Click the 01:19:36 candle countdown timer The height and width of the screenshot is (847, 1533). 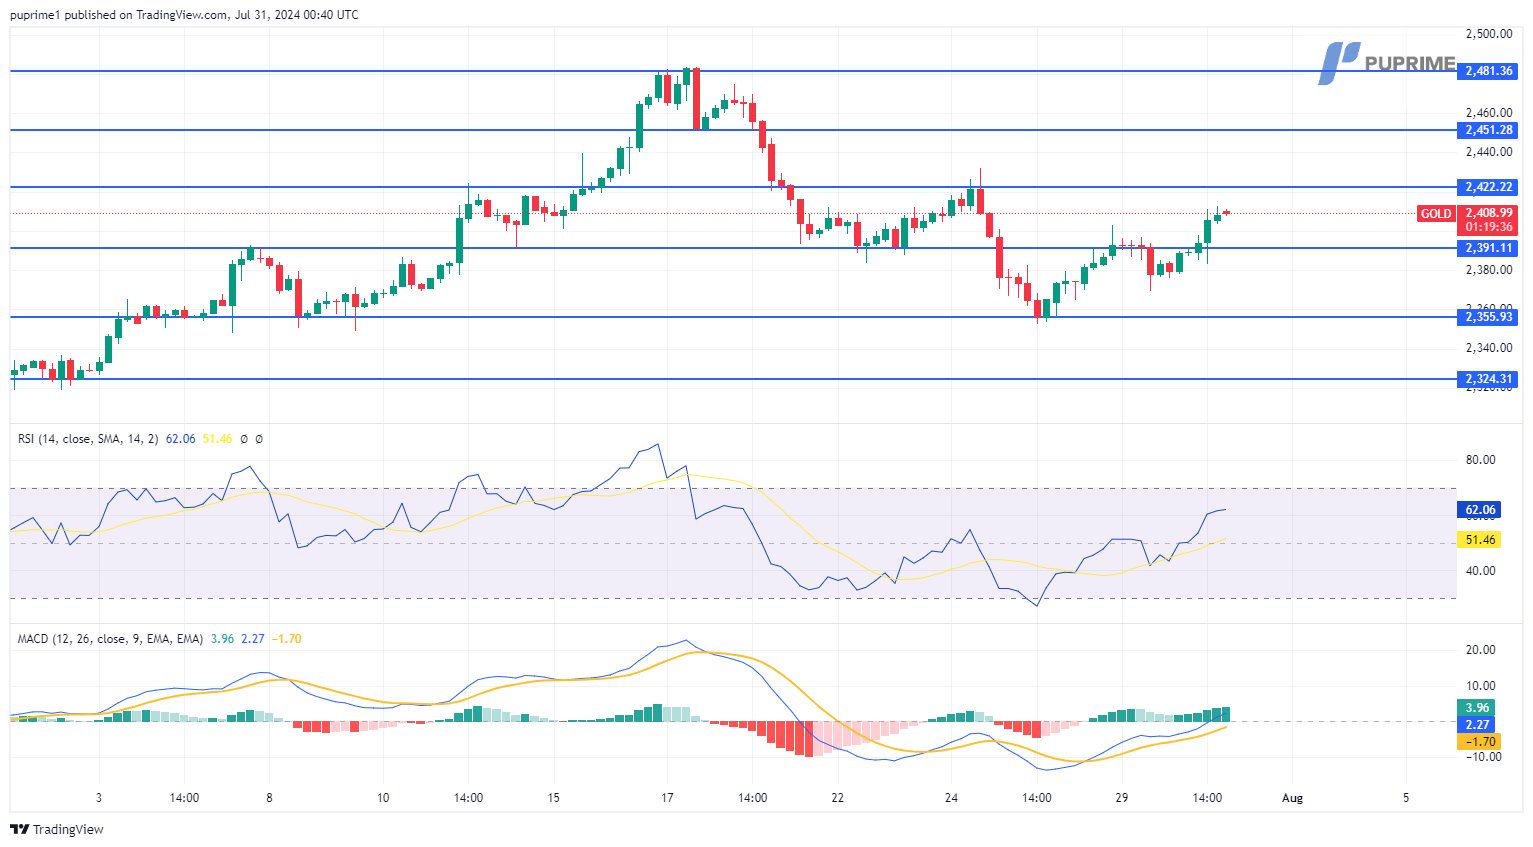tap(1489, 227)
